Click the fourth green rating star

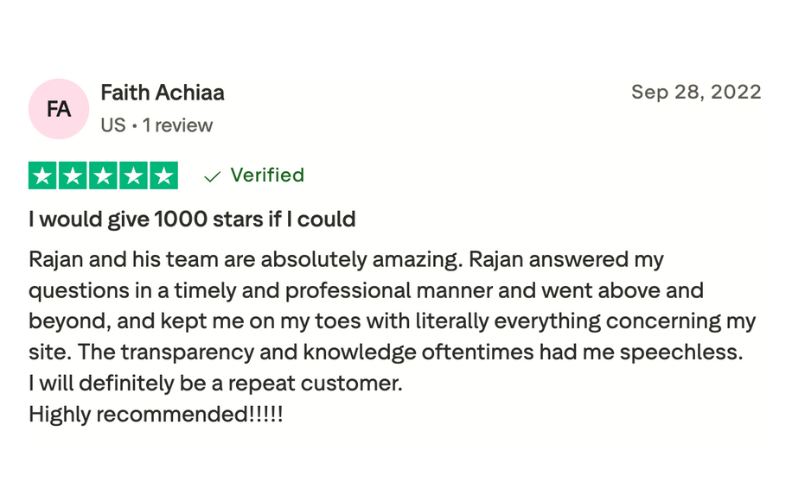[x=133, y=176]
